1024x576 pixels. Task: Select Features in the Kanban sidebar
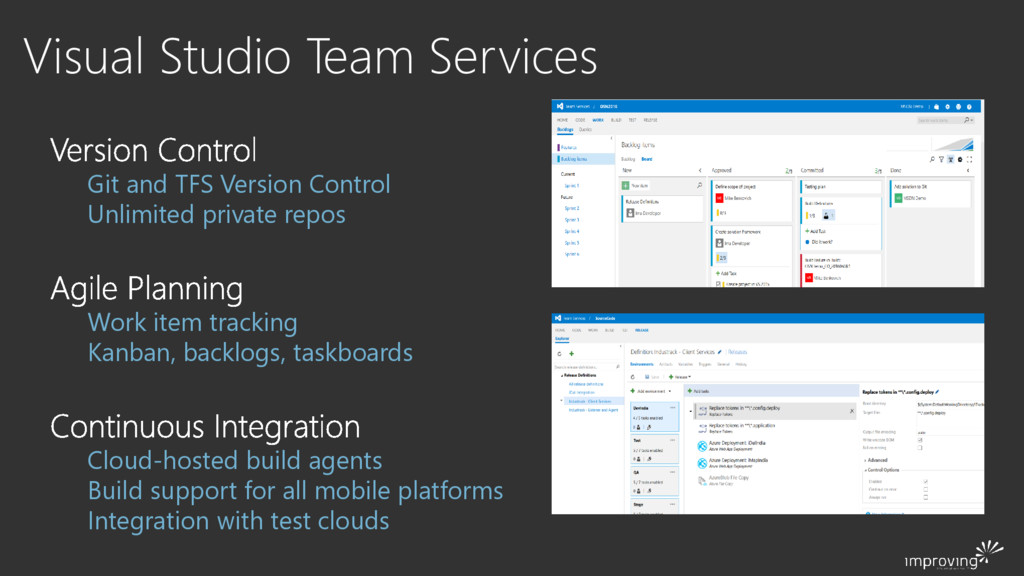[x=569, y=148]
